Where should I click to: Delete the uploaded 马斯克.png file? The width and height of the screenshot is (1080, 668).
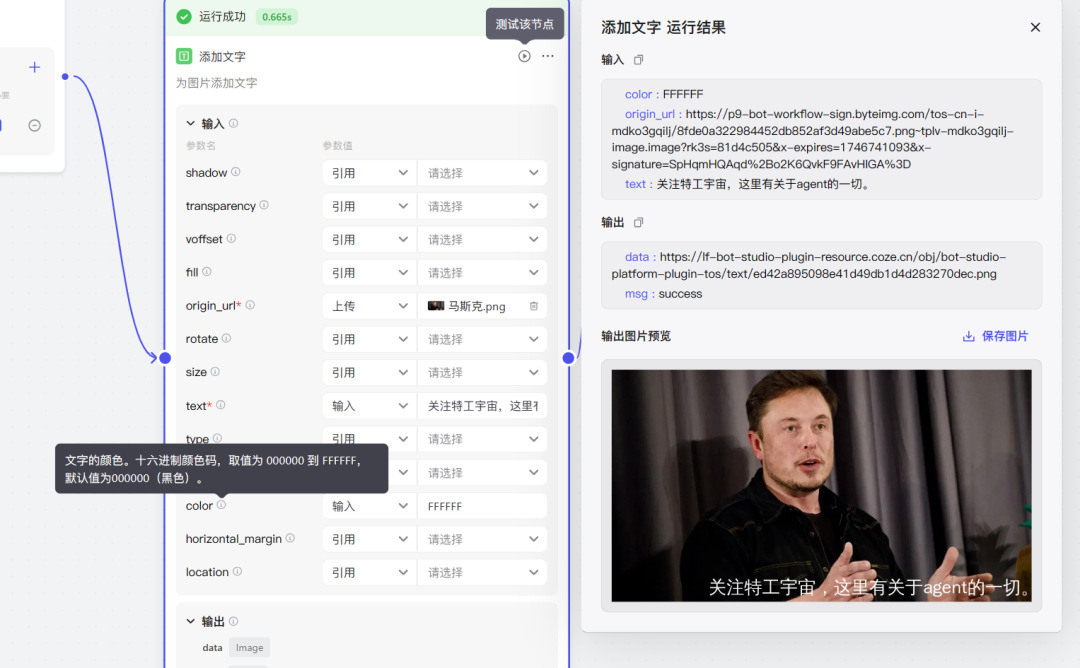(x=534, y=306)
